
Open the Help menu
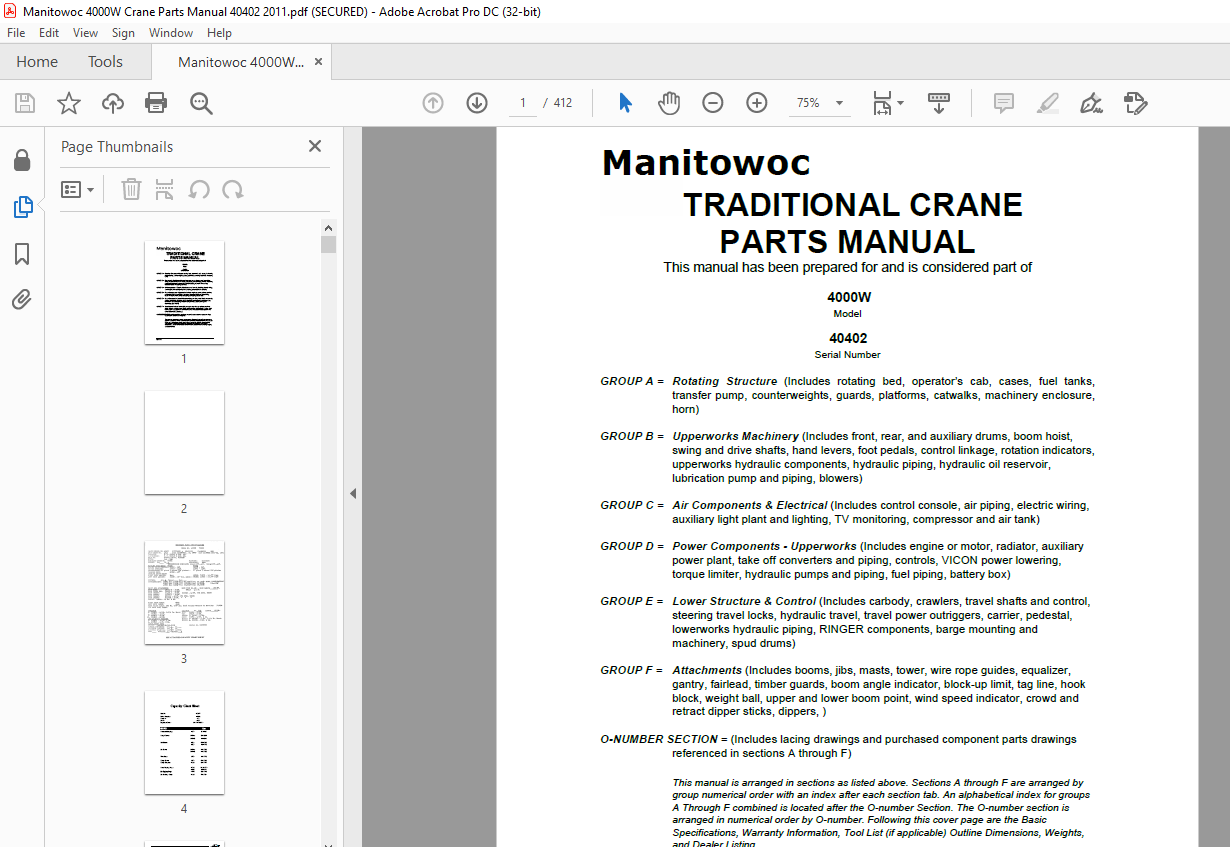(x=219, y=33)
